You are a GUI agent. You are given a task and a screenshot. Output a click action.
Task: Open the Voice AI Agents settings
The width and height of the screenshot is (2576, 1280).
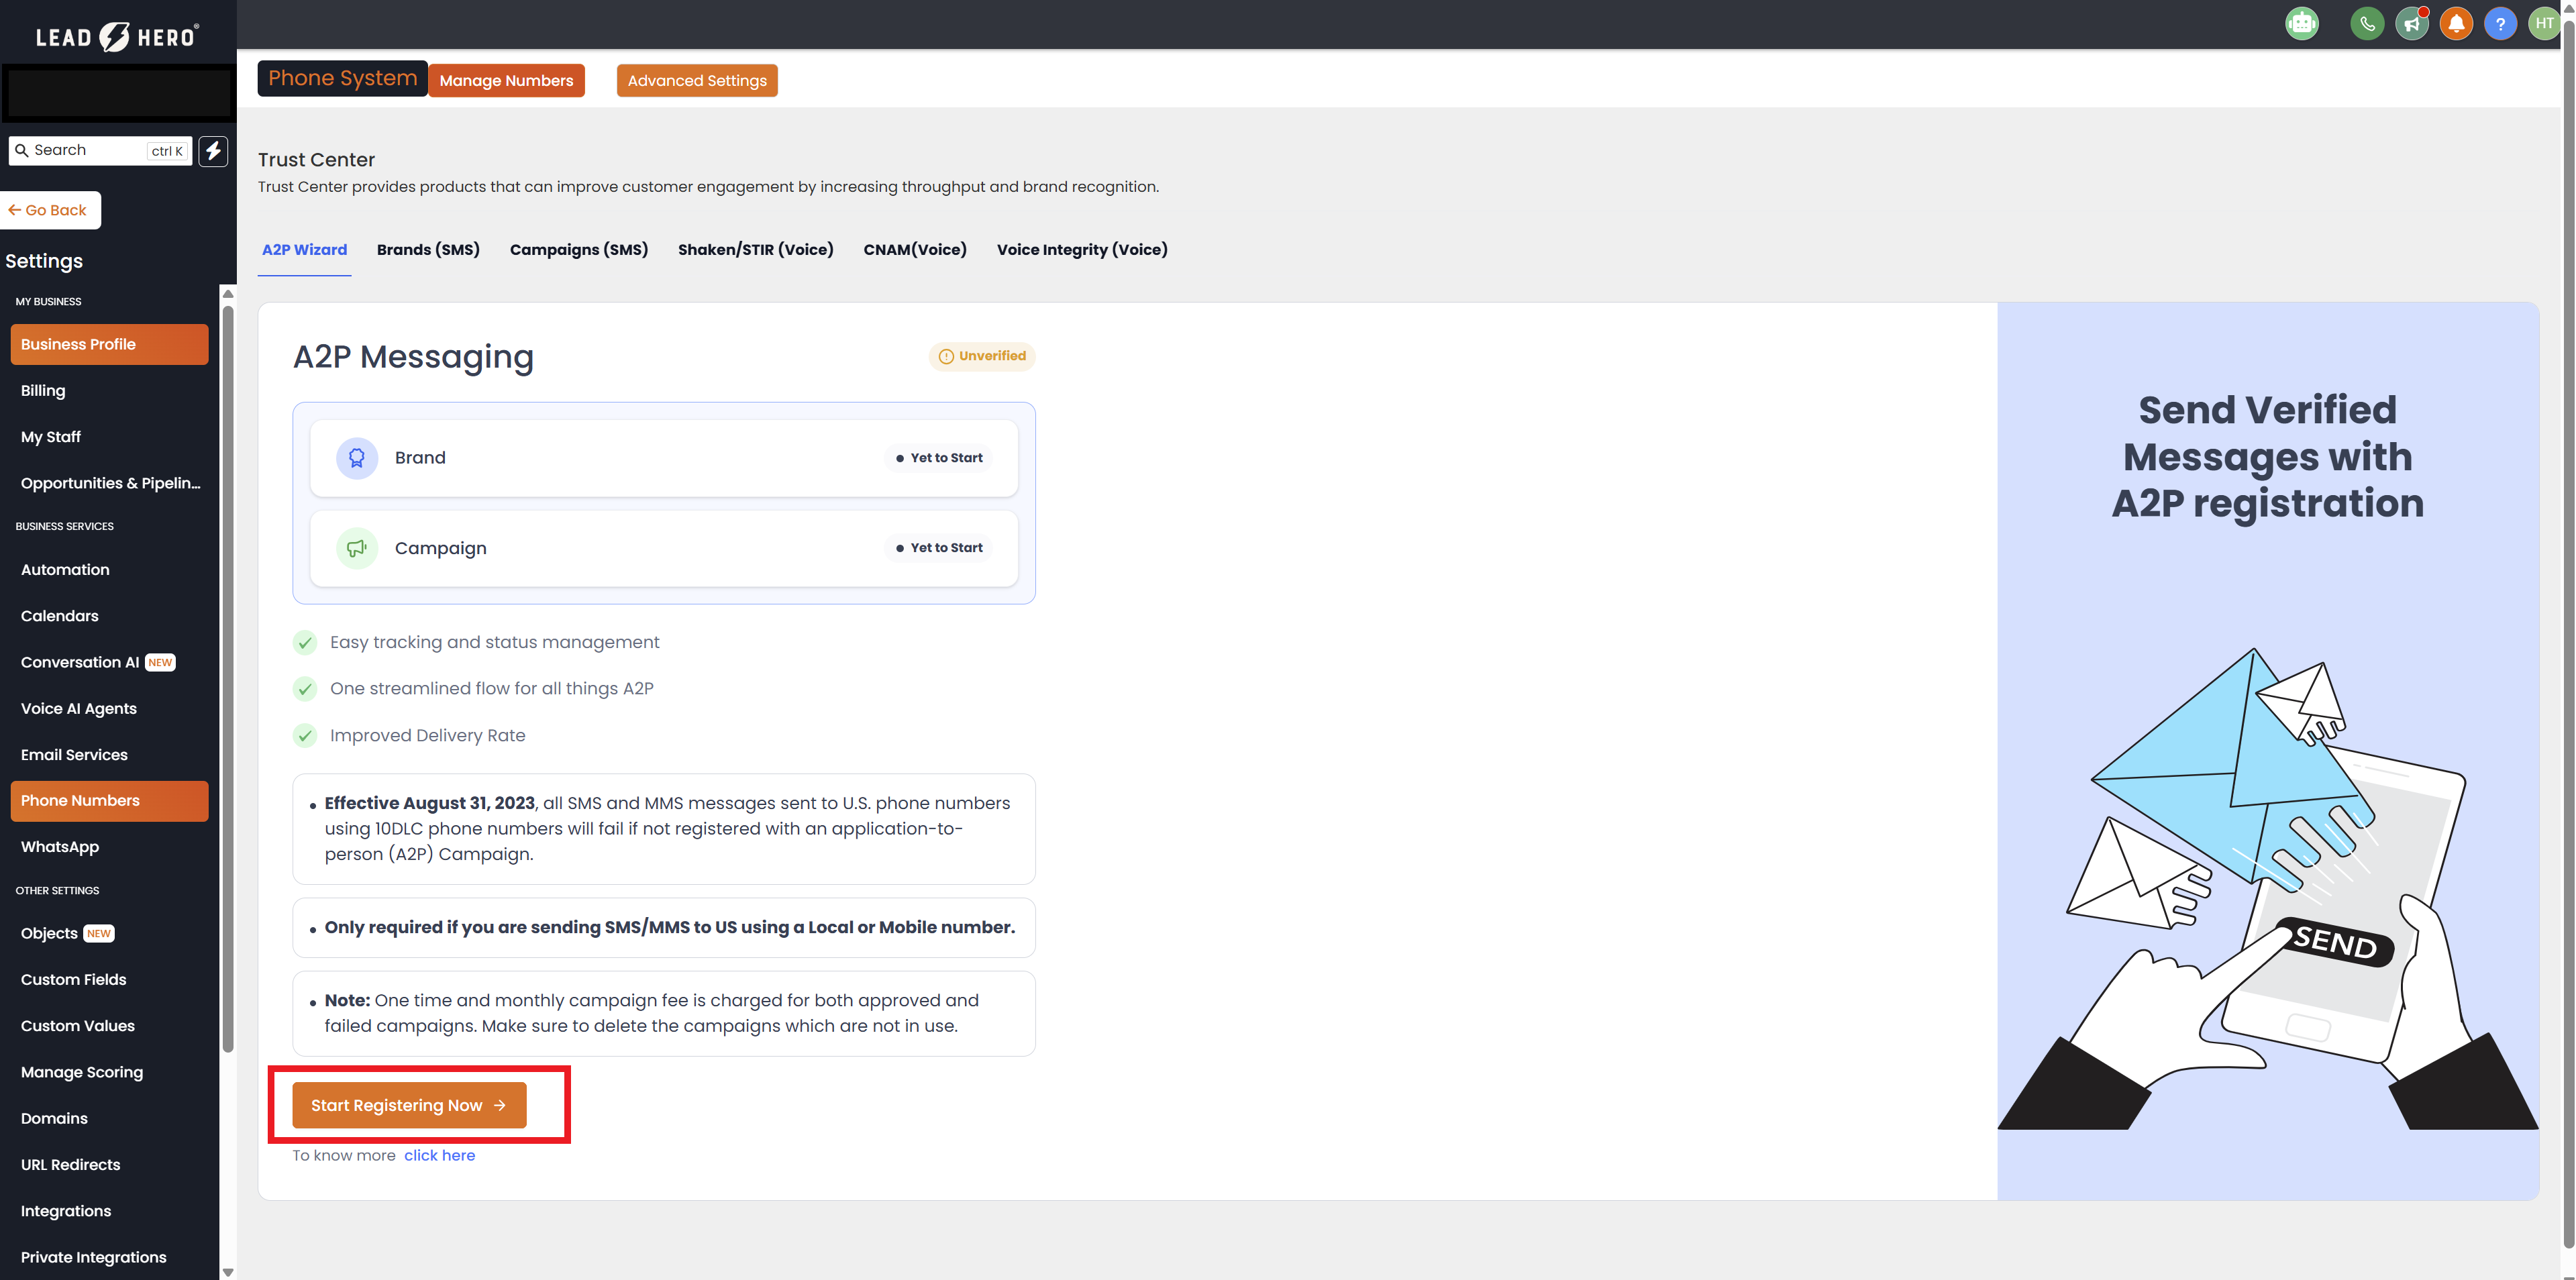[x=79, y=708]
